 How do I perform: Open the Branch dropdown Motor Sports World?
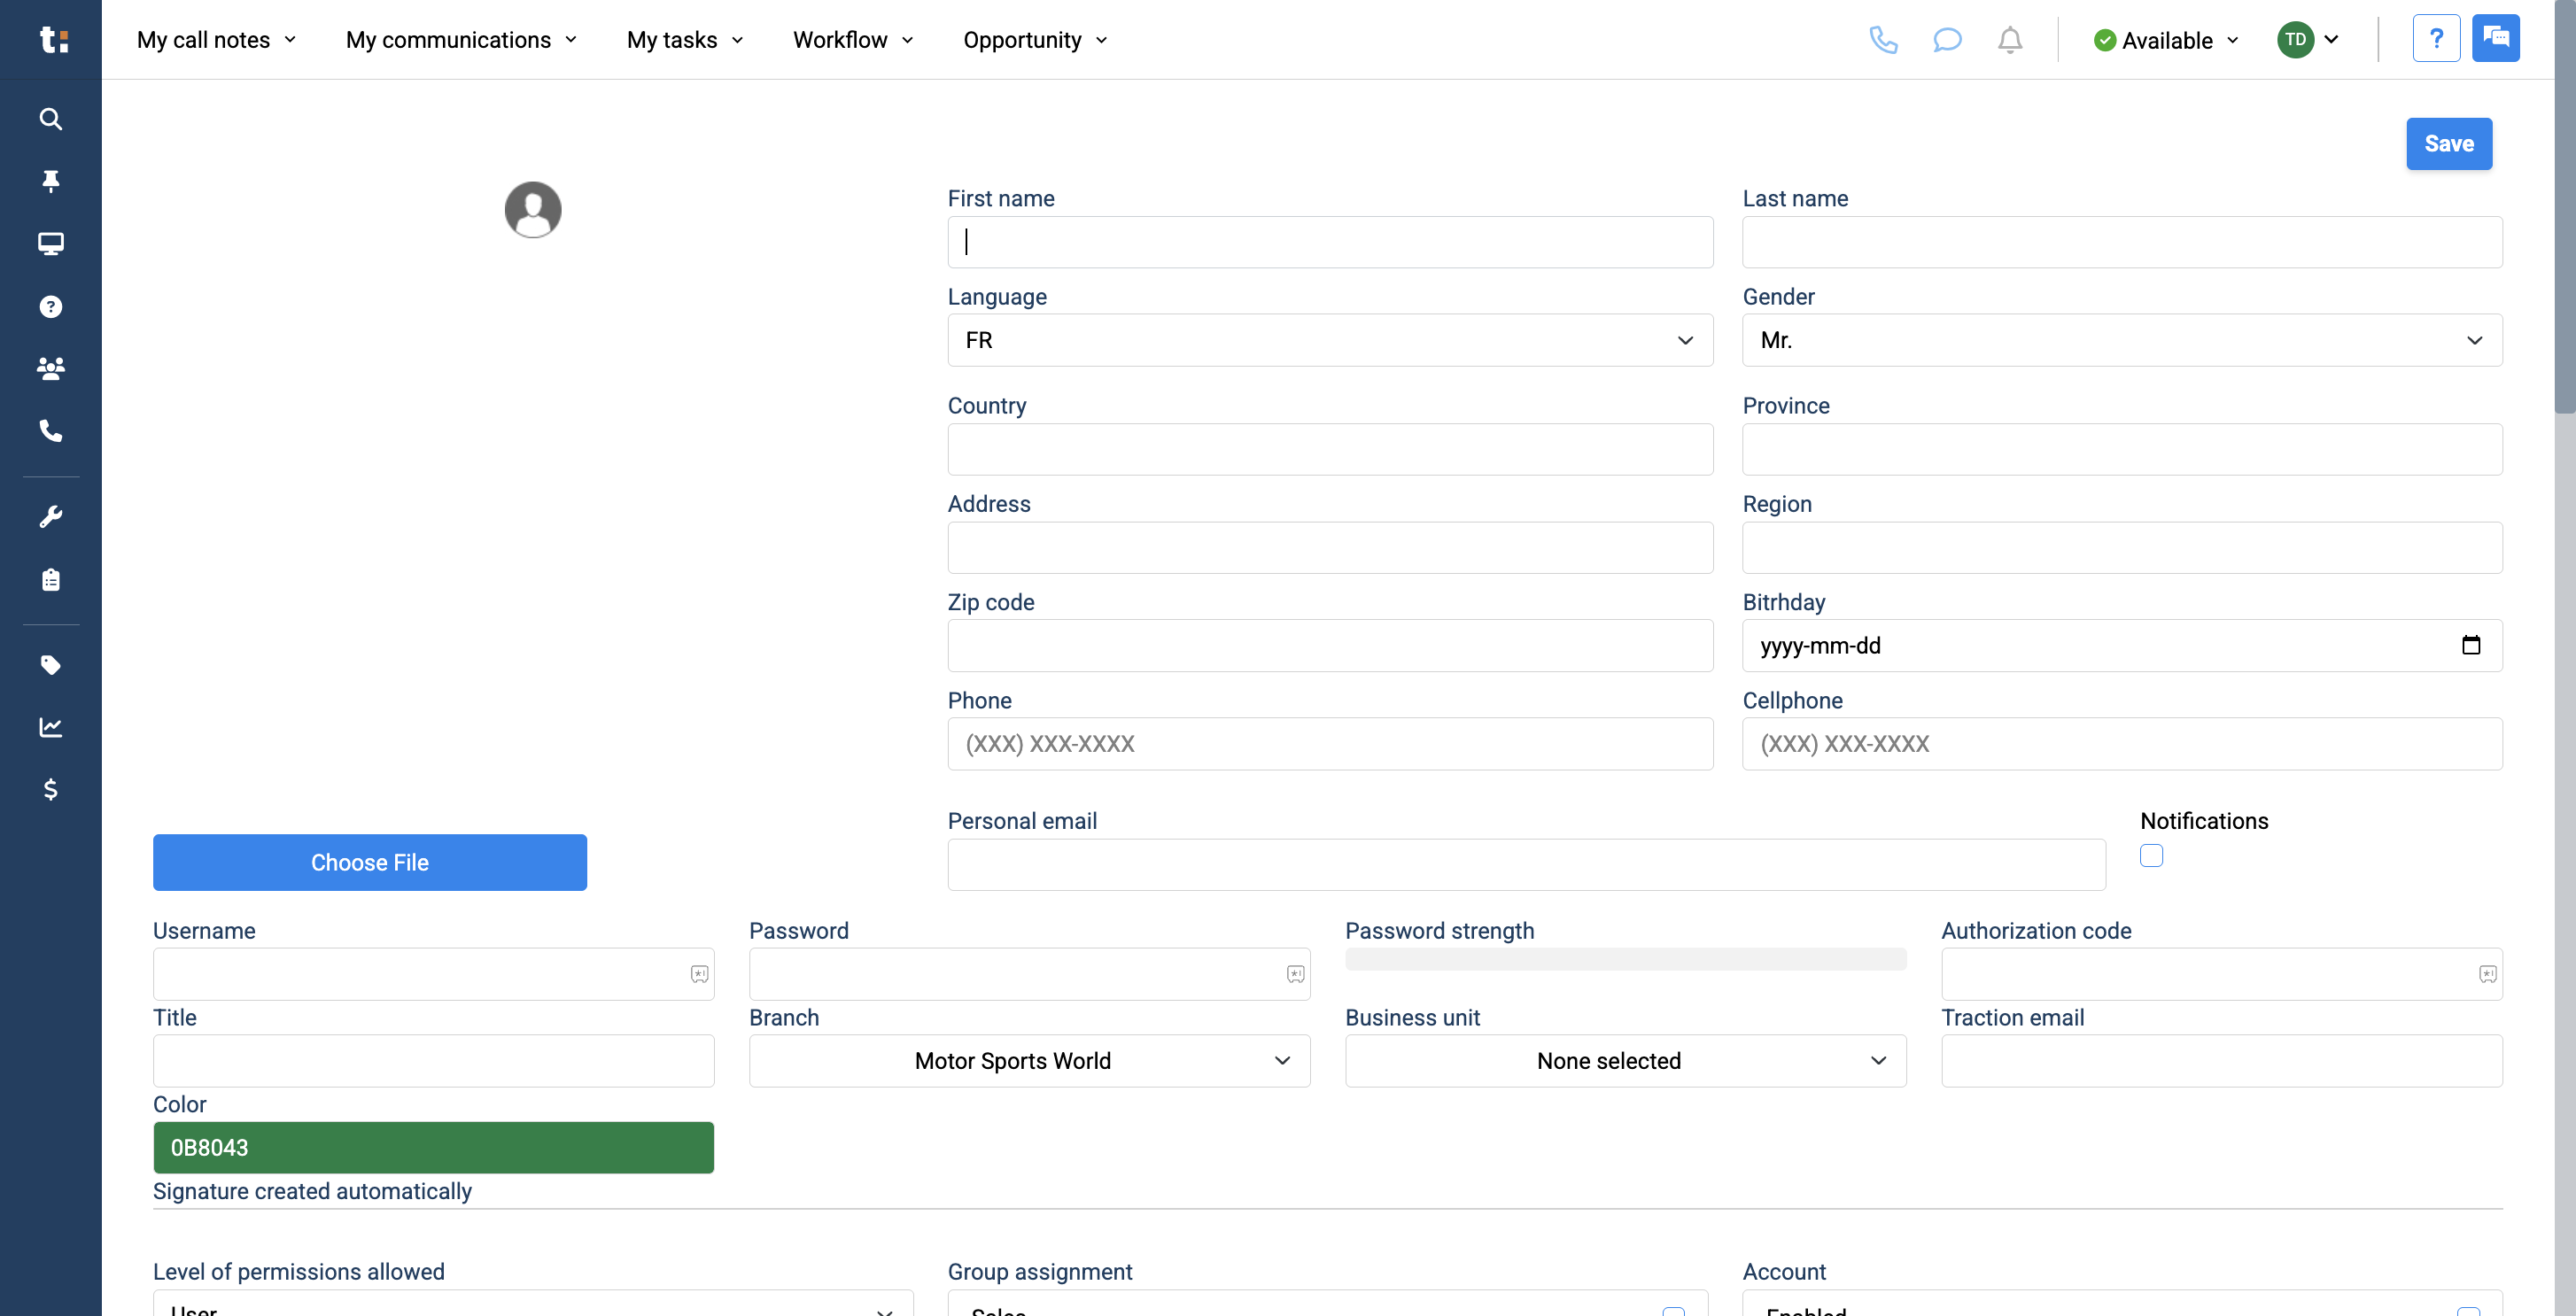[1028, 1060]
